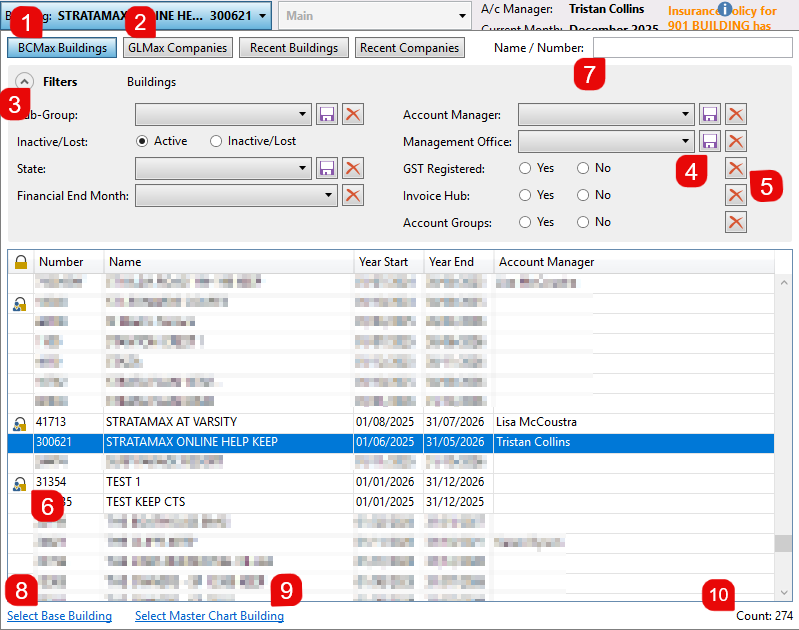This screenshot has height=630, width=799.
Task: Sort by the Number column header
Action: [69, 262]
